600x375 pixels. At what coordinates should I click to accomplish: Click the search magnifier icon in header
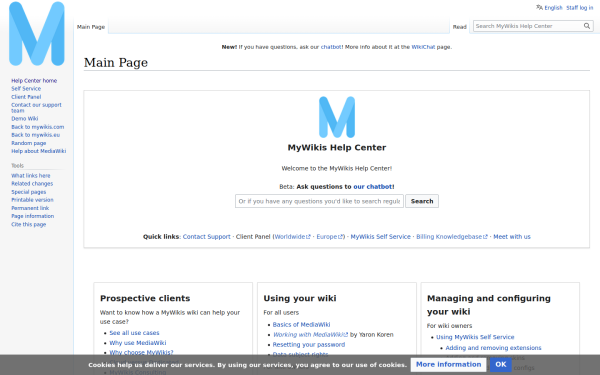(587, 26)
